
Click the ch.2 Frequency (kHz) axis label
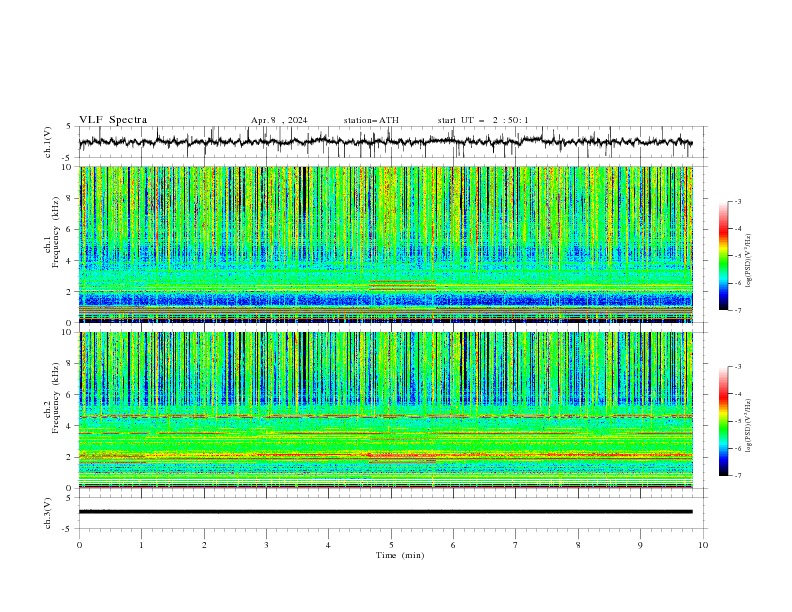[52, 397]
